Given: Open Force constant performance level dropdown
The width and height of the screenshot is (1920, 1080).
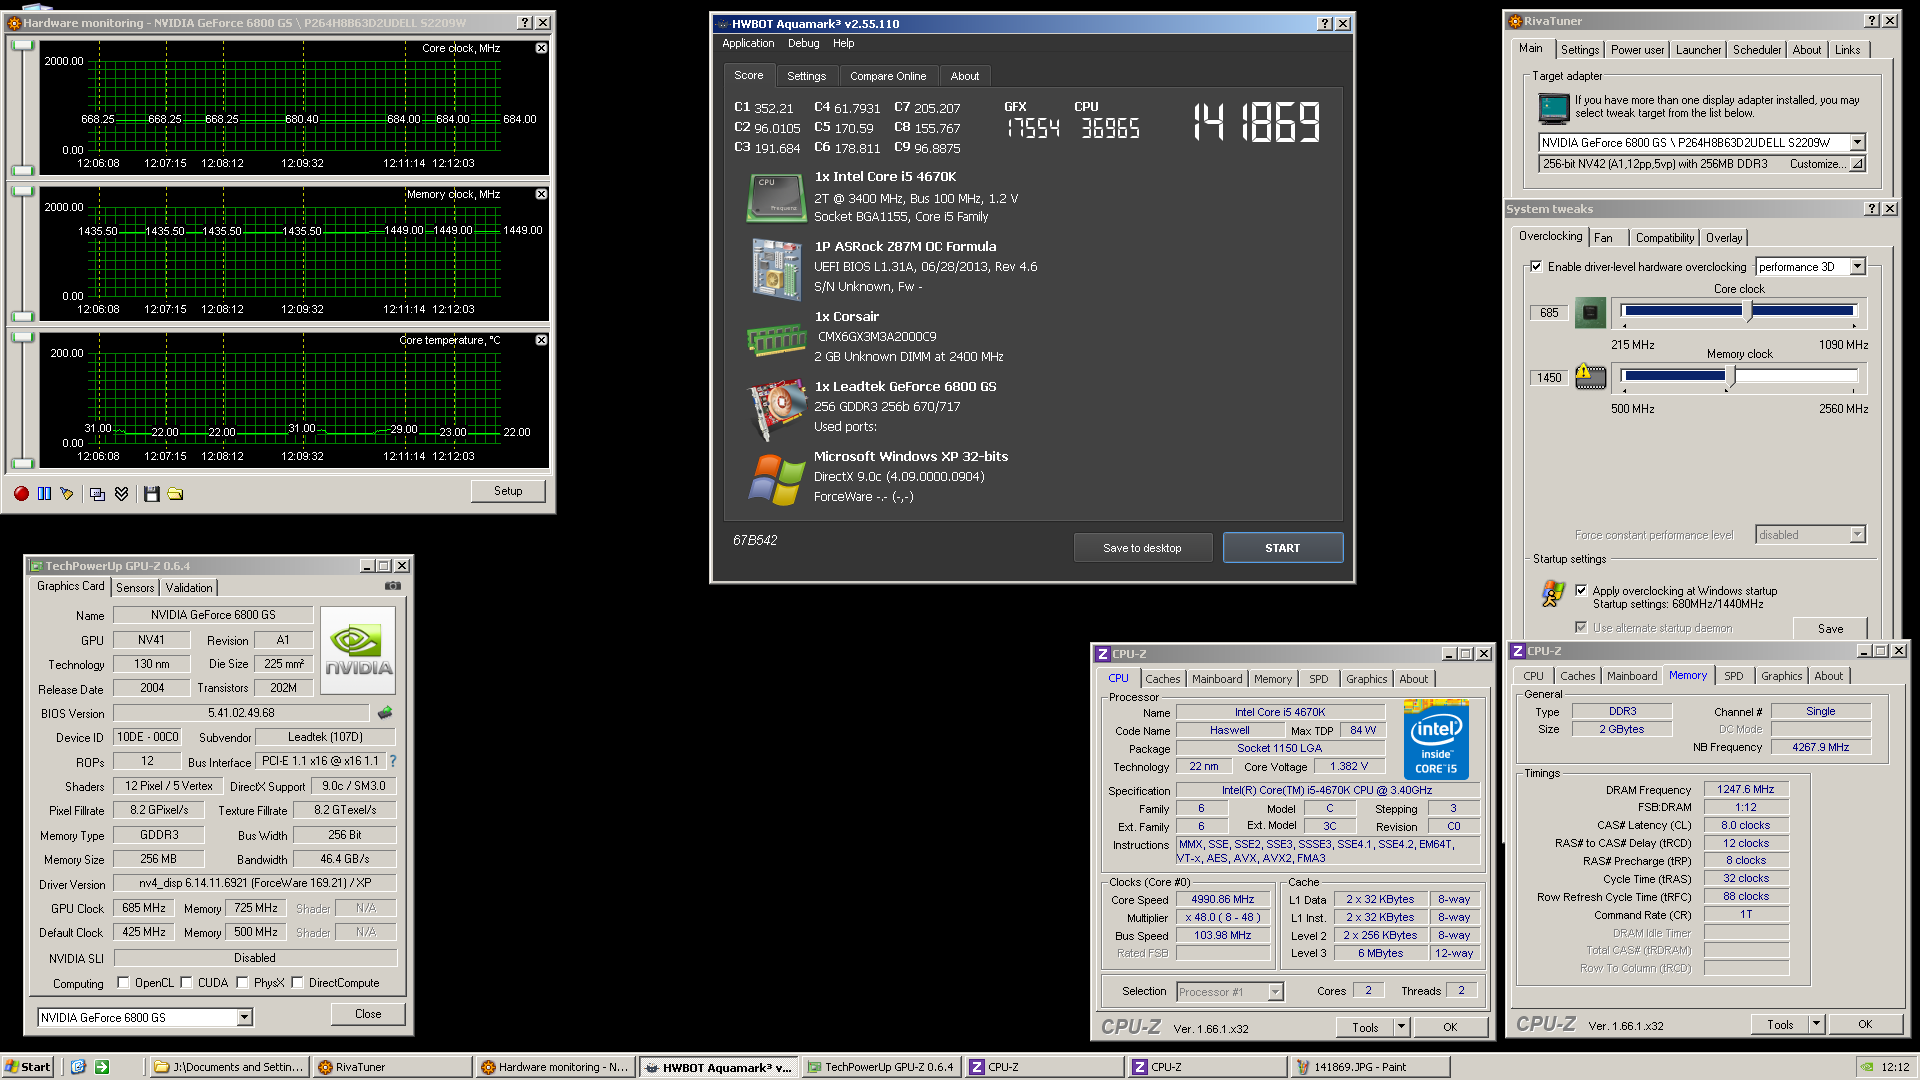Looking at the screenshot, I should click(1857, 535).
